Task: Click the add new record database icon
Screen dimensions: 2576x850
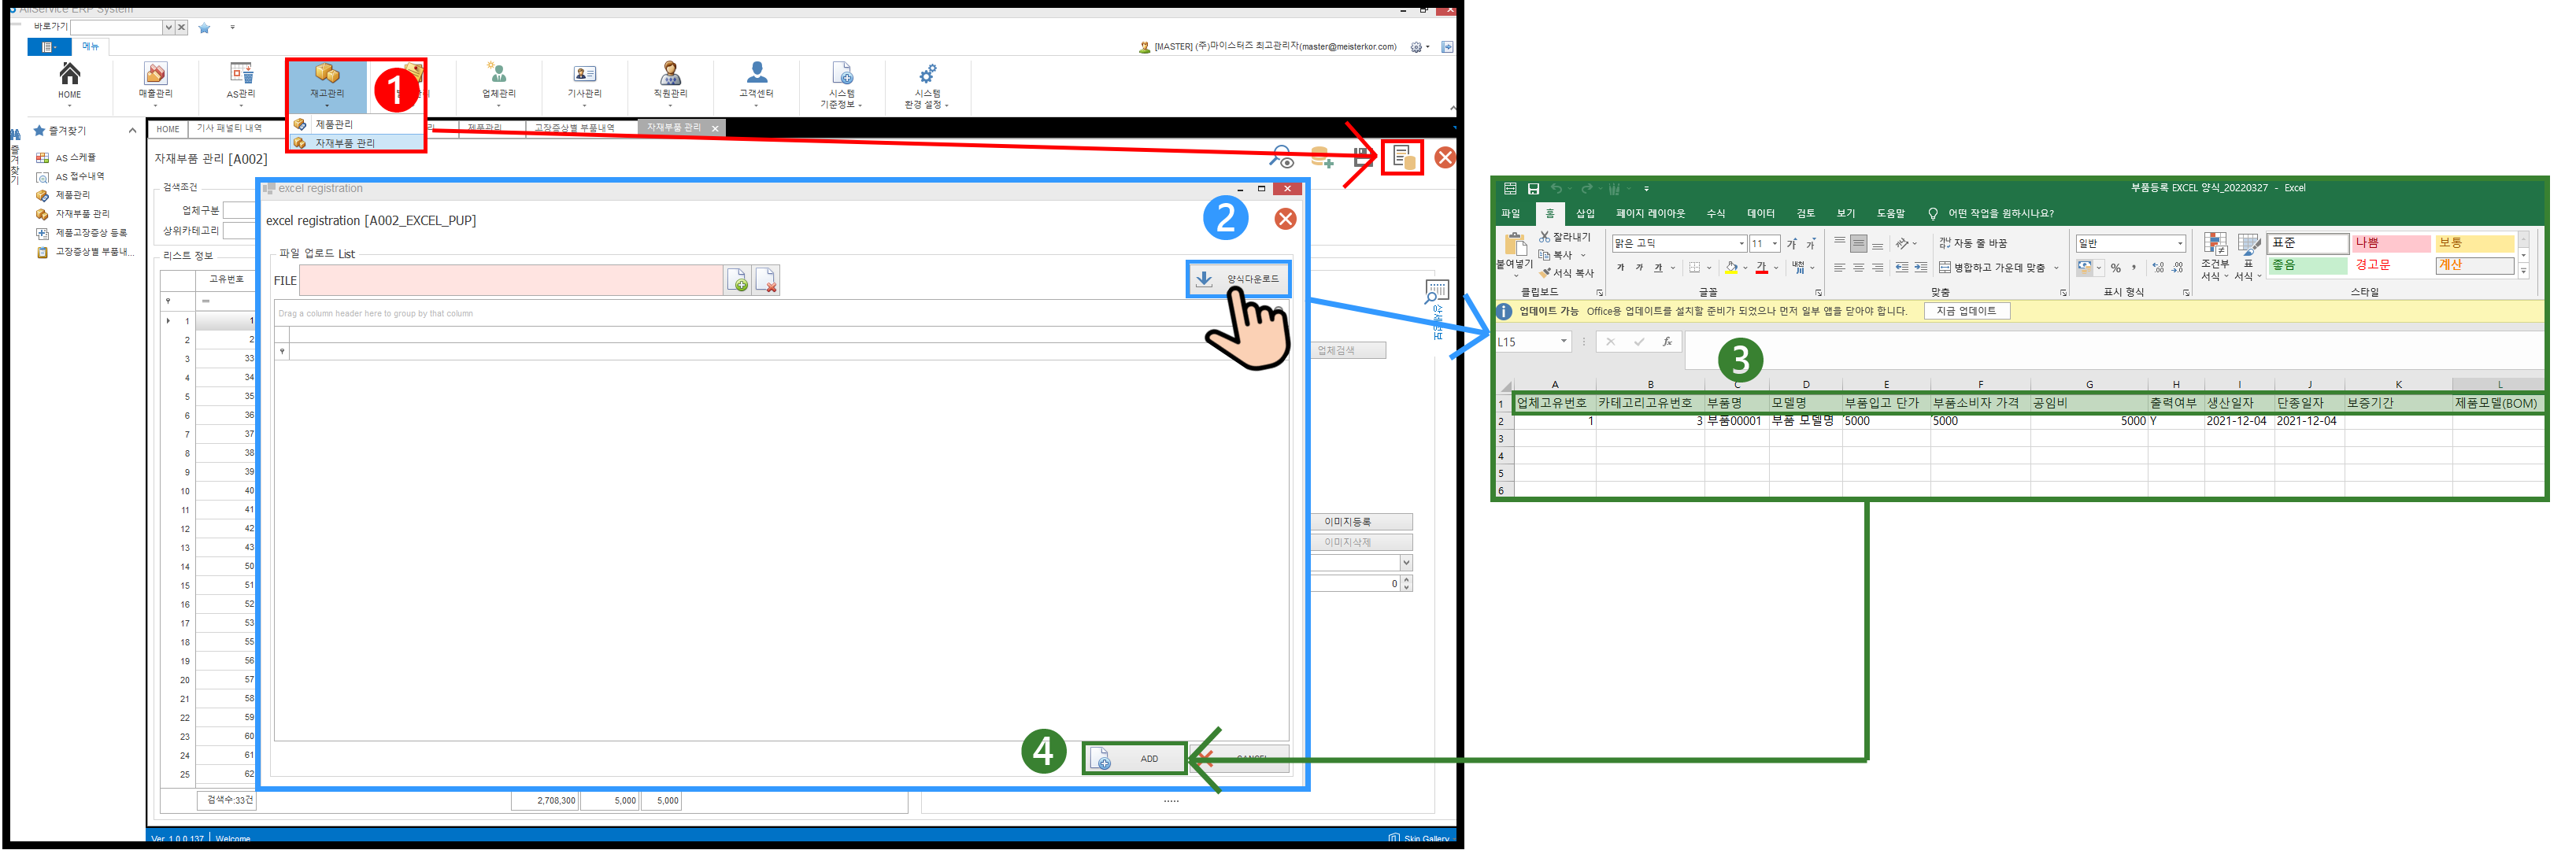Action: tap(1322, 158)
